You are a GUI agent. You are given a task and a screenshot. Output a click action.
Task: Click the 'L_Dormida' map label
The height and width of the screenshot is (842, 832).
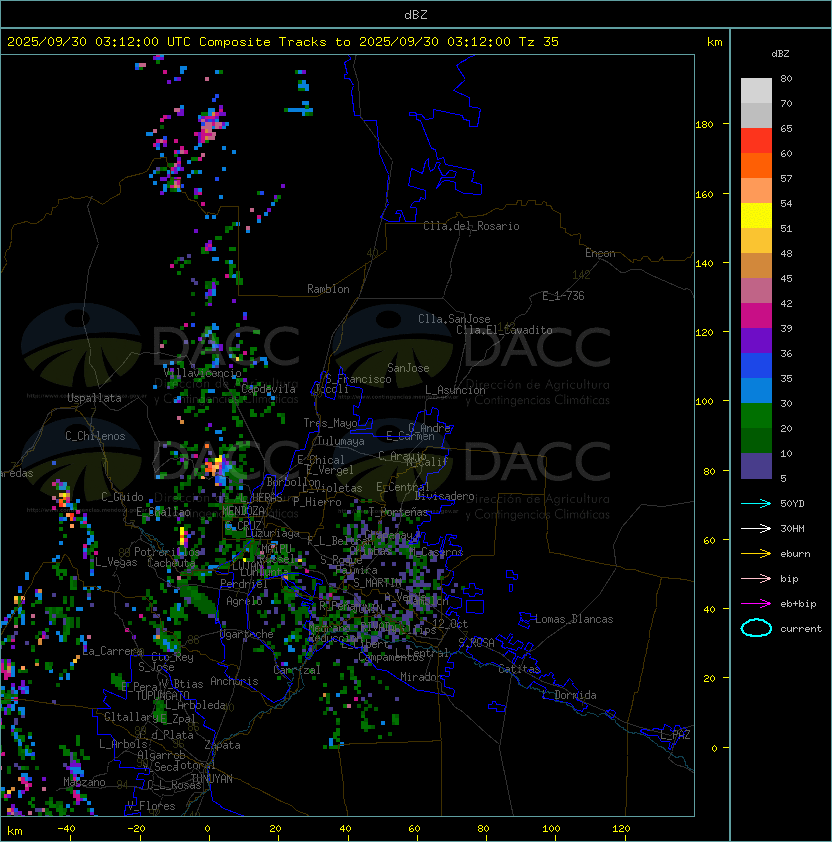coord(569,695)
